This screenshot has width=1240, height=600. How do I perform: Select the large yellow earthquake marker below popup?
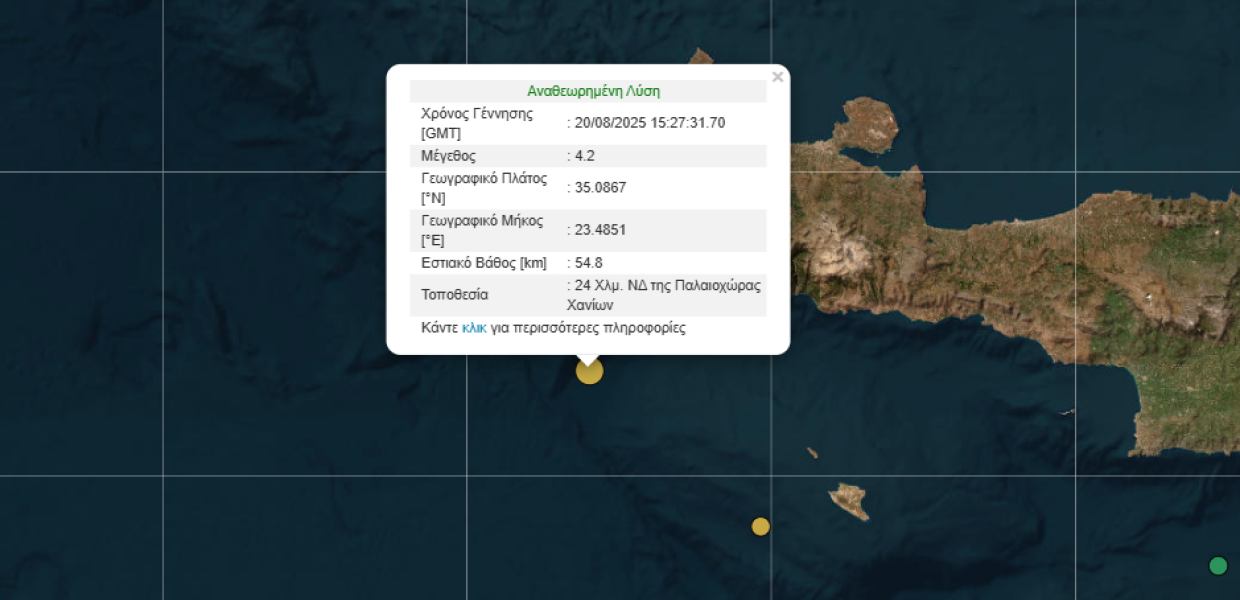[x=590, y=371]
